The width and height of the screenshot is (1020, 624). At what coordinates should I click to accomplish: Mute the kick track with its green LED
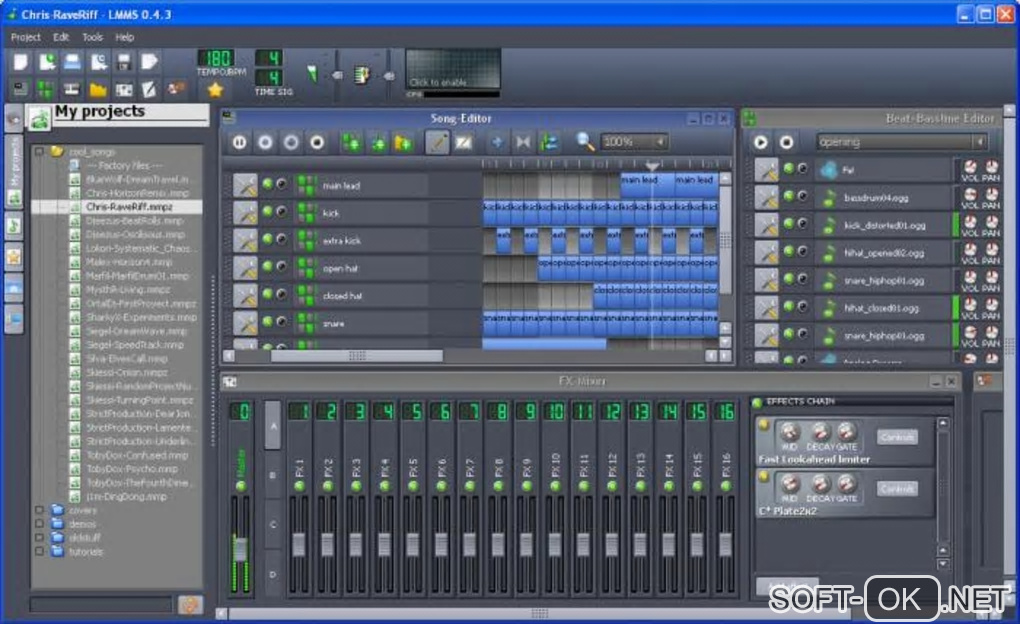coord(267,213)
